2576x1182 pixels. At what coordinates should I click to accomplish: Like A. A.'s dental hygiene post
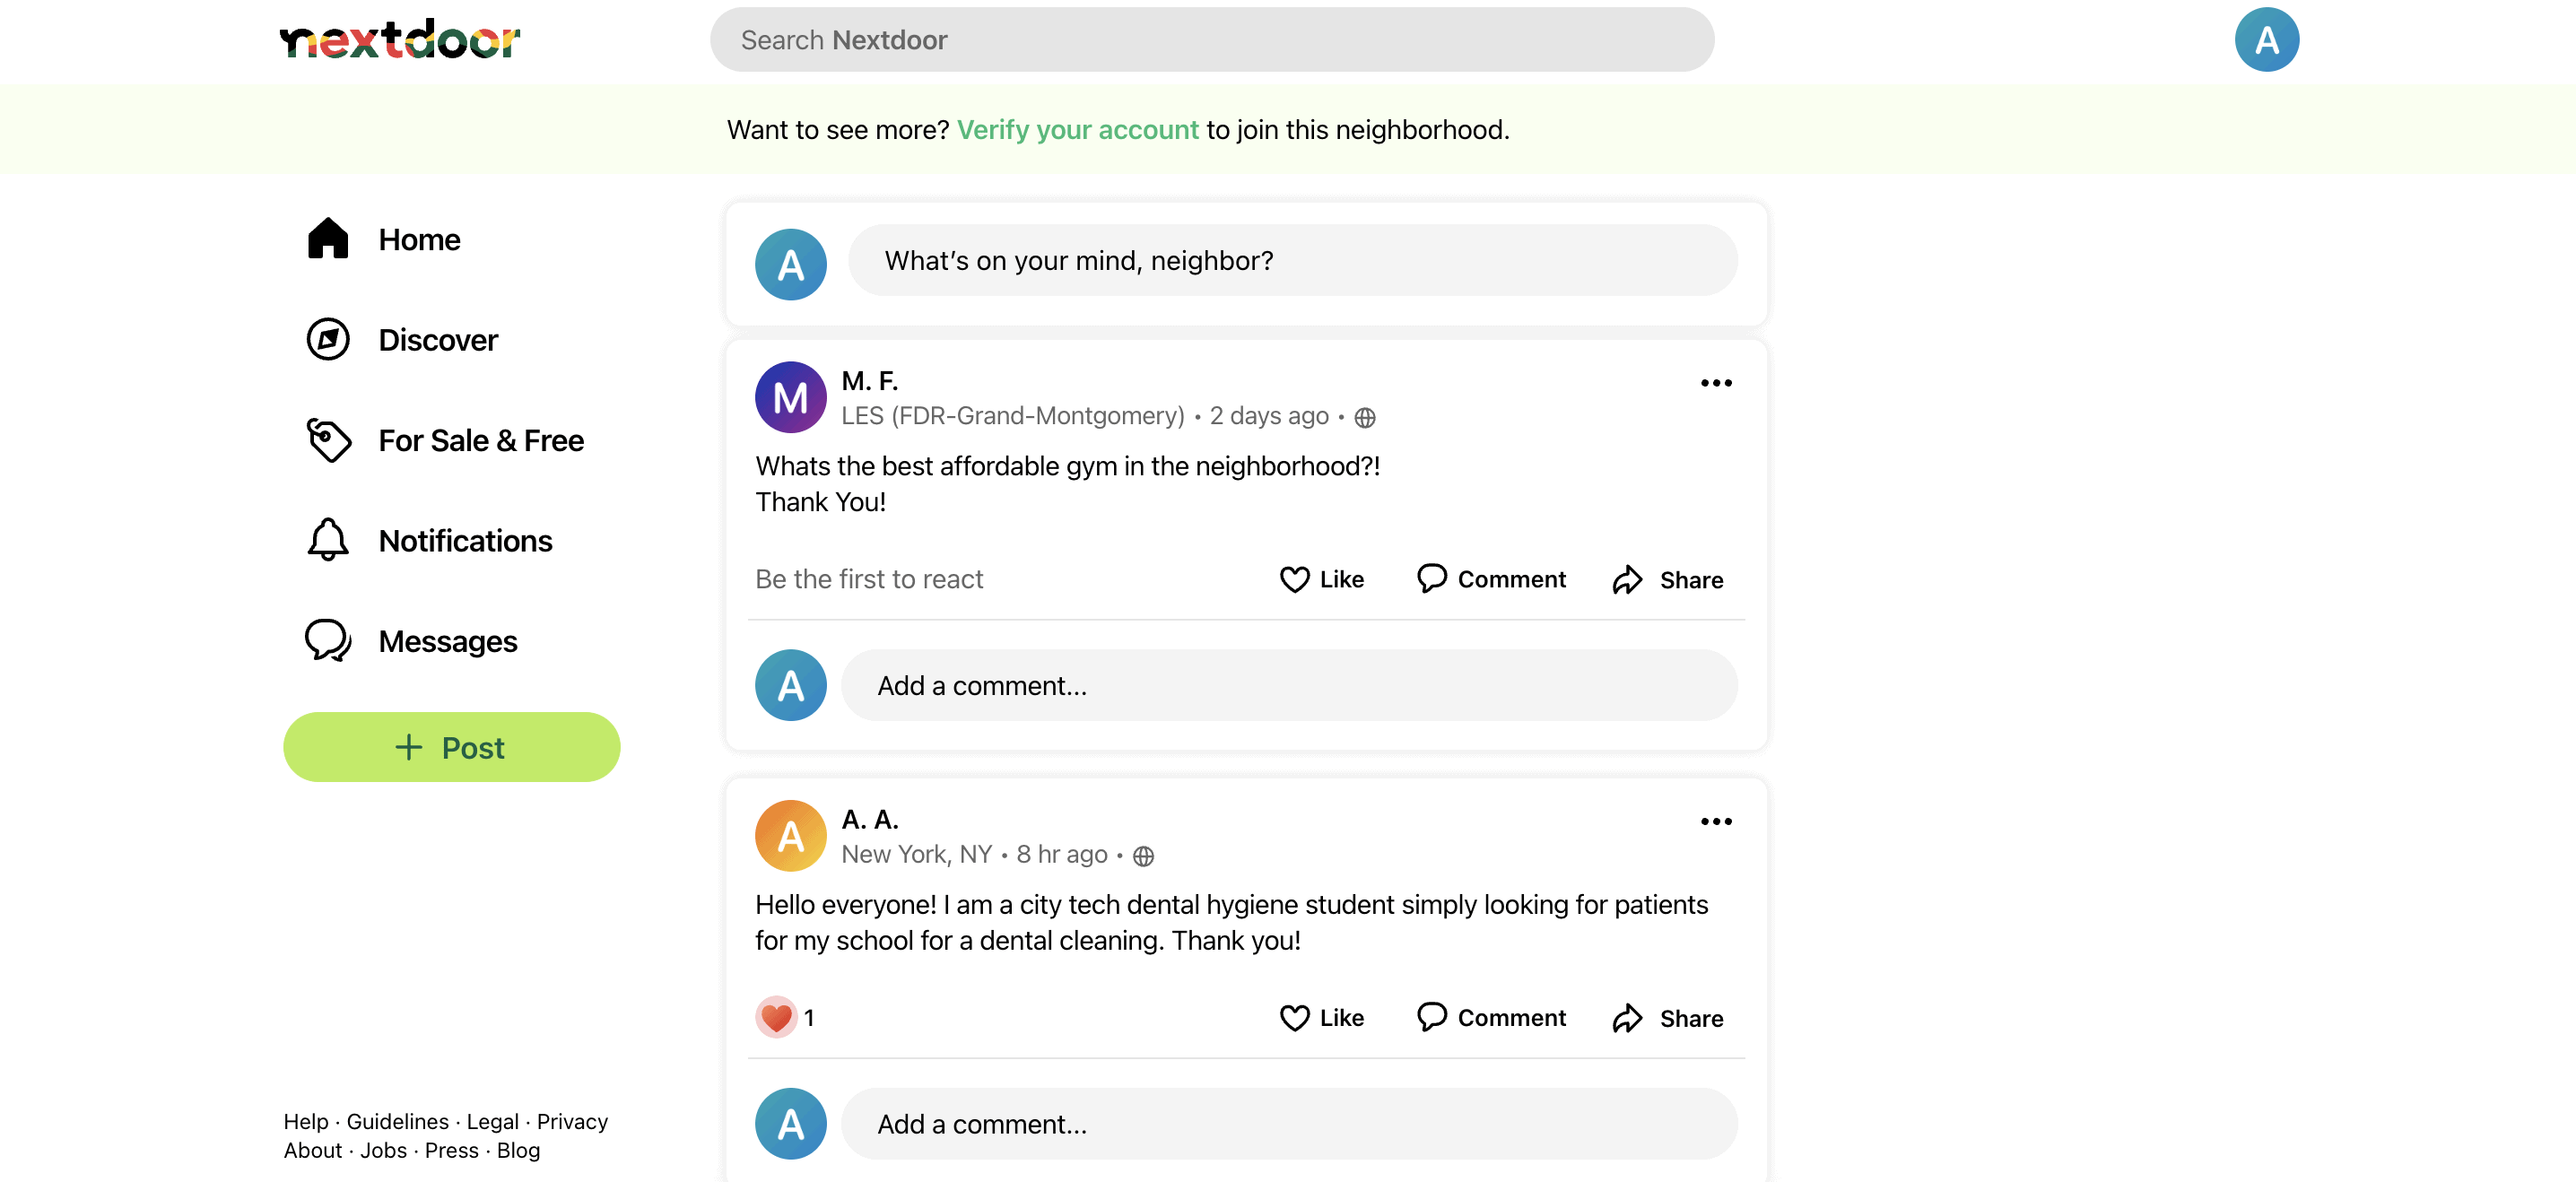click(1321, 1018)
